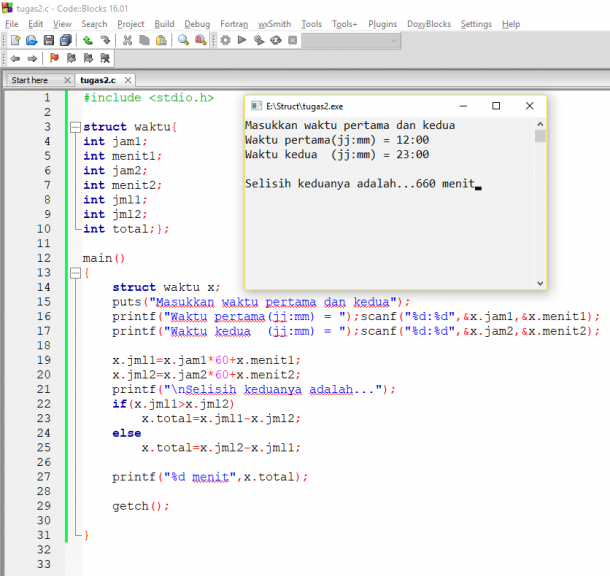Click line number 12 in the margin
This screenshot has width=610, height=576.
coord(44,258)
